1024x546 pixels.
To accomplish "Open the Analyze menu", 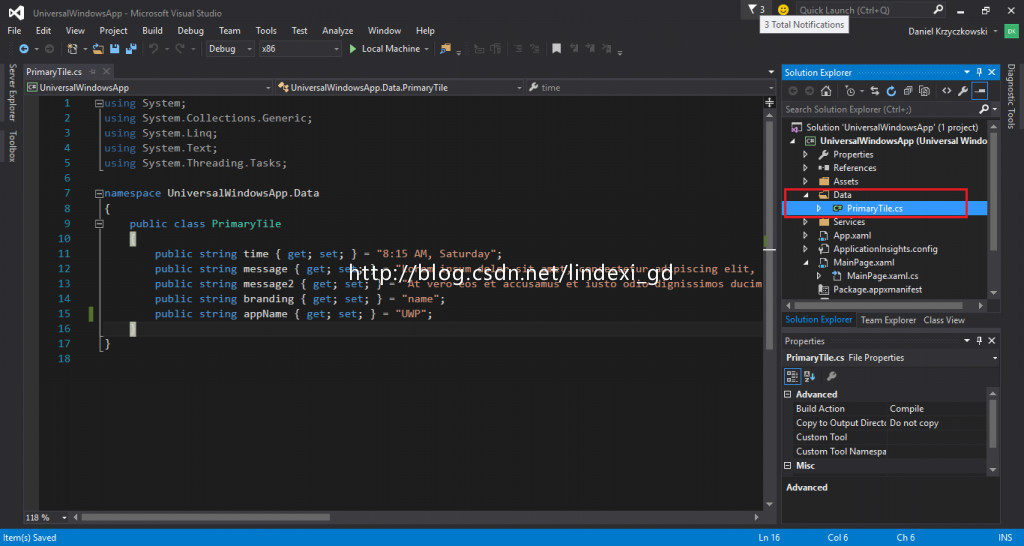I will 338,31.
